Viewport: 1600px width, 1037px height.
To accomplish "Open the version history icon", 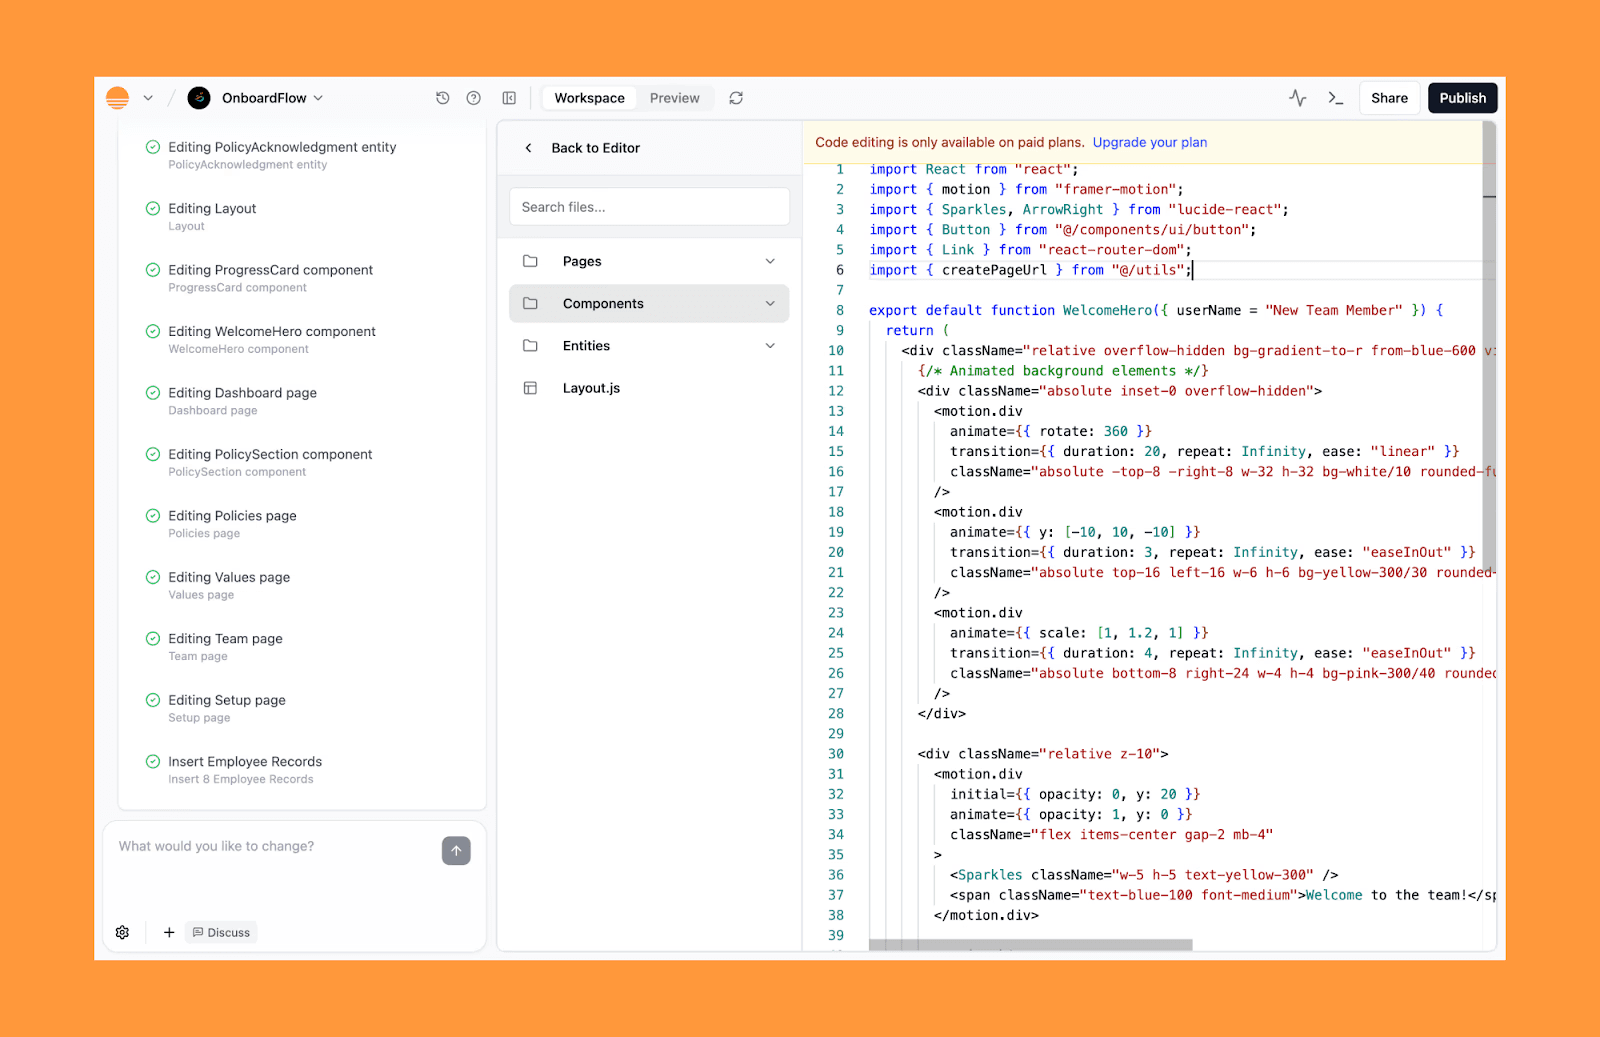I will [443, 97].
